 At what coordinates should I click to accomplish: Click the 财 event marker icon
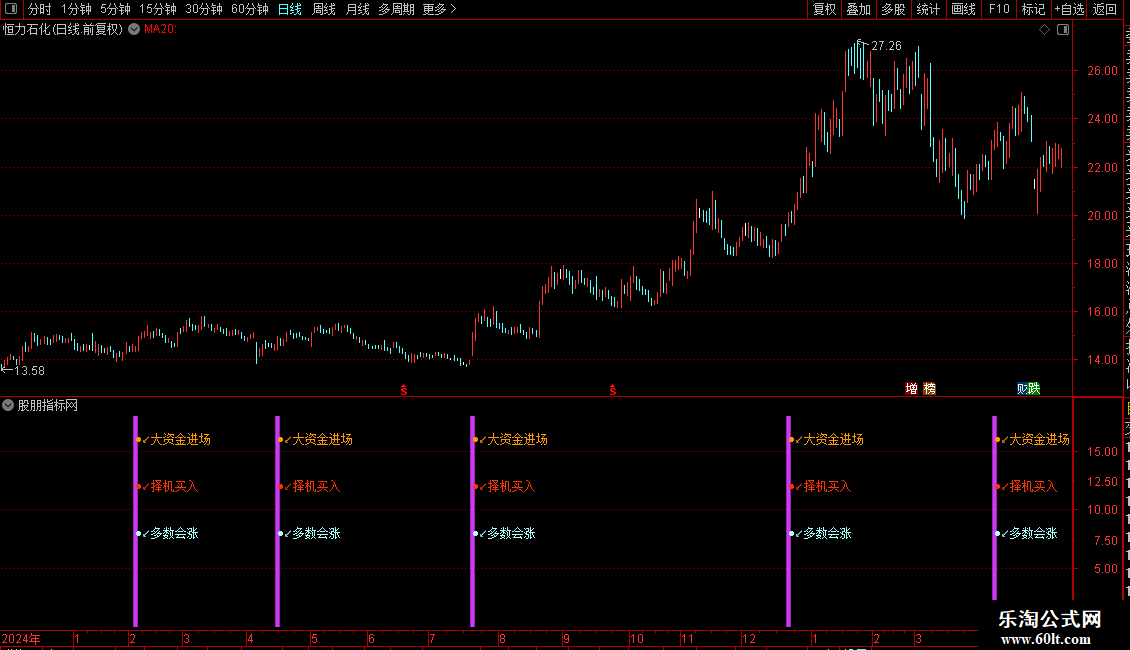pos(1022,388)
